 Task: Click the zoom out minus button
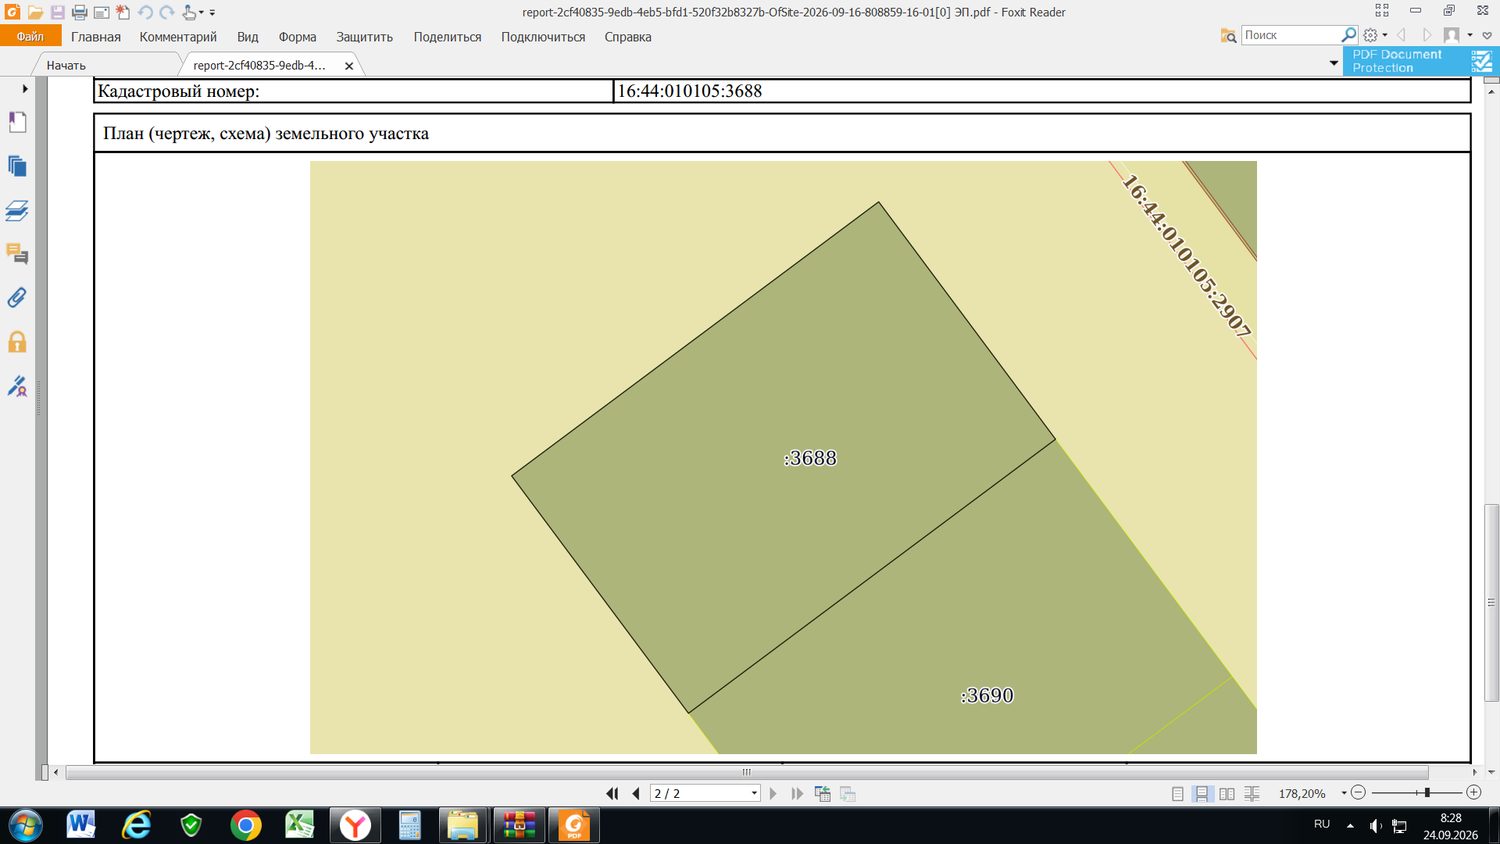point(1358,792)
